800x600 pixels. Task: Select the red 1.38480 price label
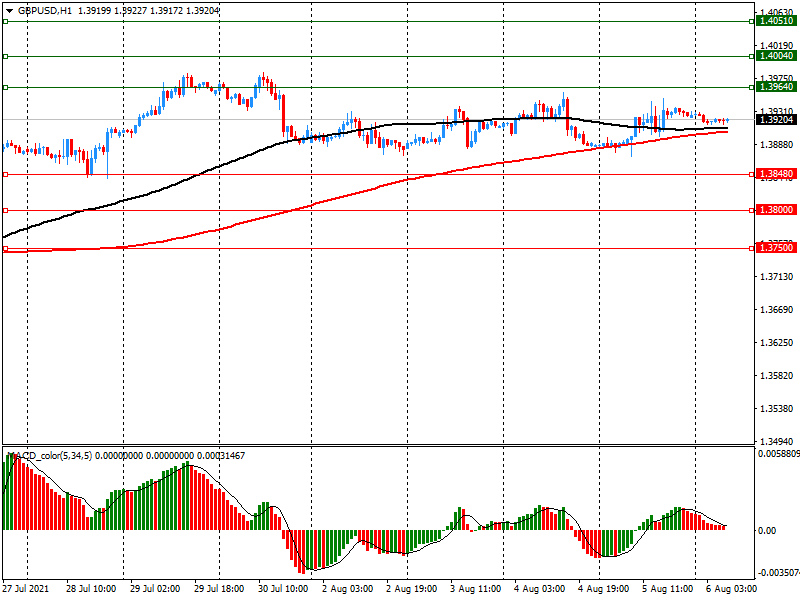[x=776, y=174]
